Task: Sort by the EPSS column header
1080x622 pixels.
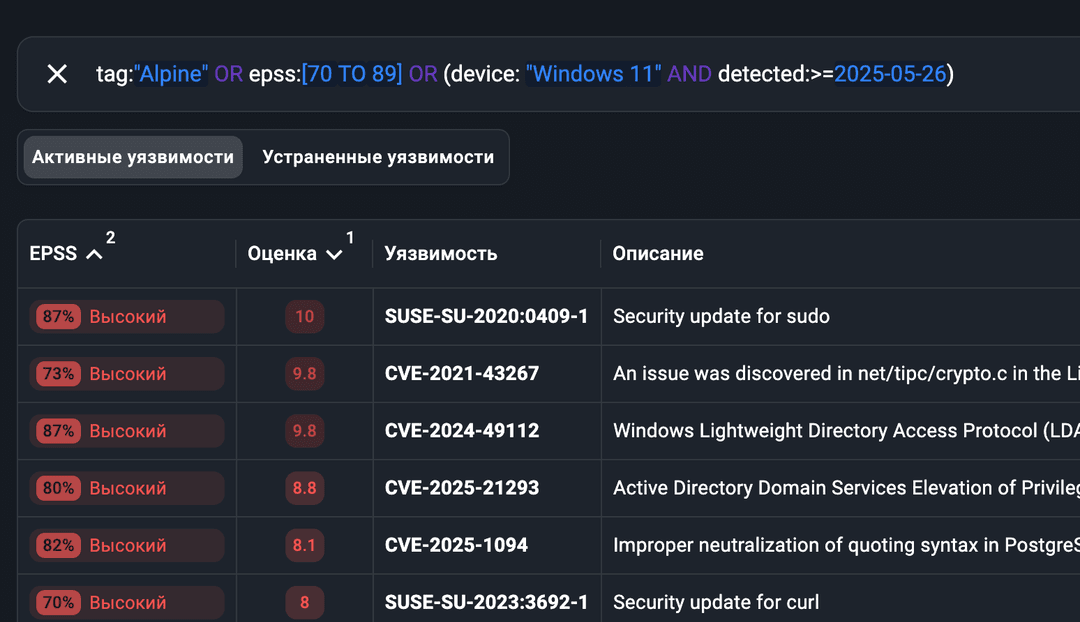Action: tap(53, 254)
